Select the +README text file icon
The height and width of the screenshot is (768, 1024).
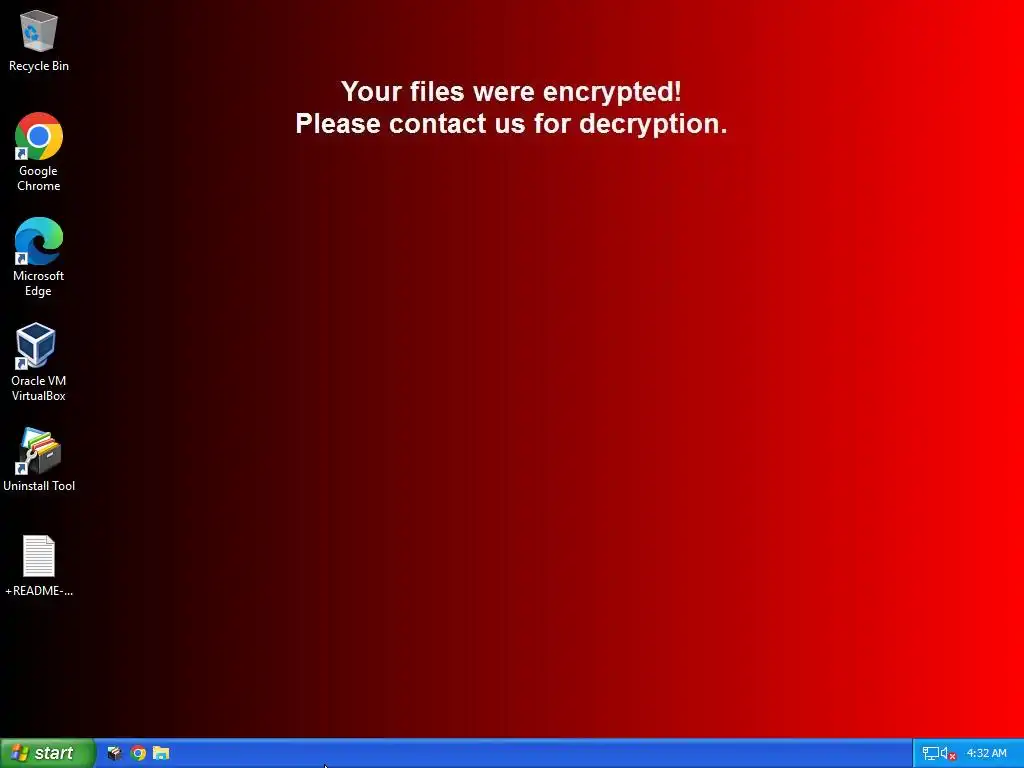[x=39, y=556]
